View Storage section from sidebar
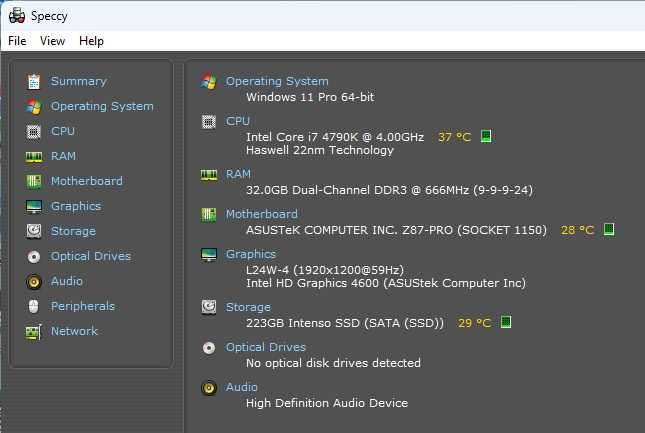This screenshot has height=433, width=645. tap(73, 231)
